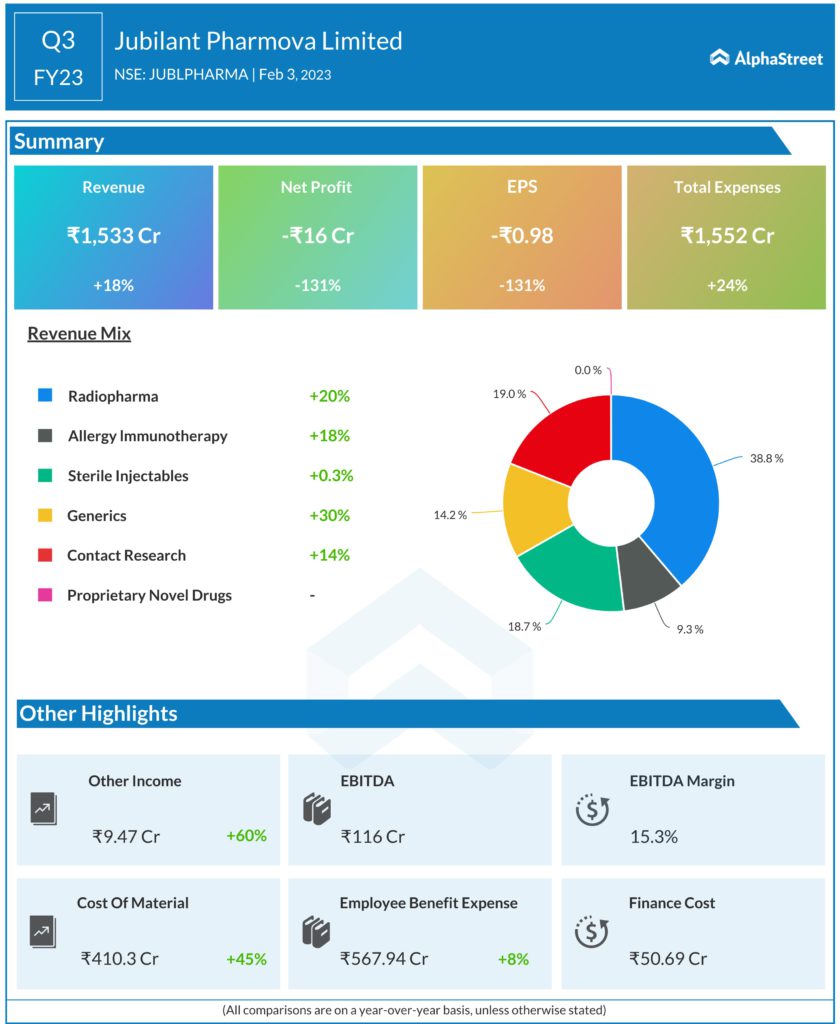Select the Q3 FY23 quarter badge
The height and width of the screenshot is (1024, 840).
[x=58, y=58]
